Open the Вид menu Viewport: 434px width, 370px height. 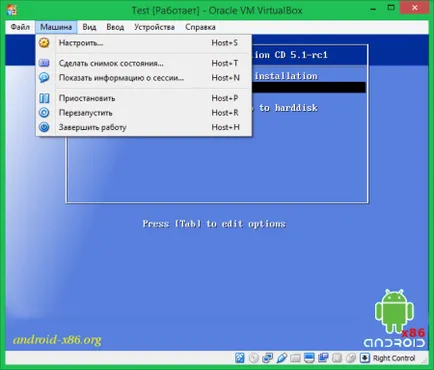click(x=89, y=27)
